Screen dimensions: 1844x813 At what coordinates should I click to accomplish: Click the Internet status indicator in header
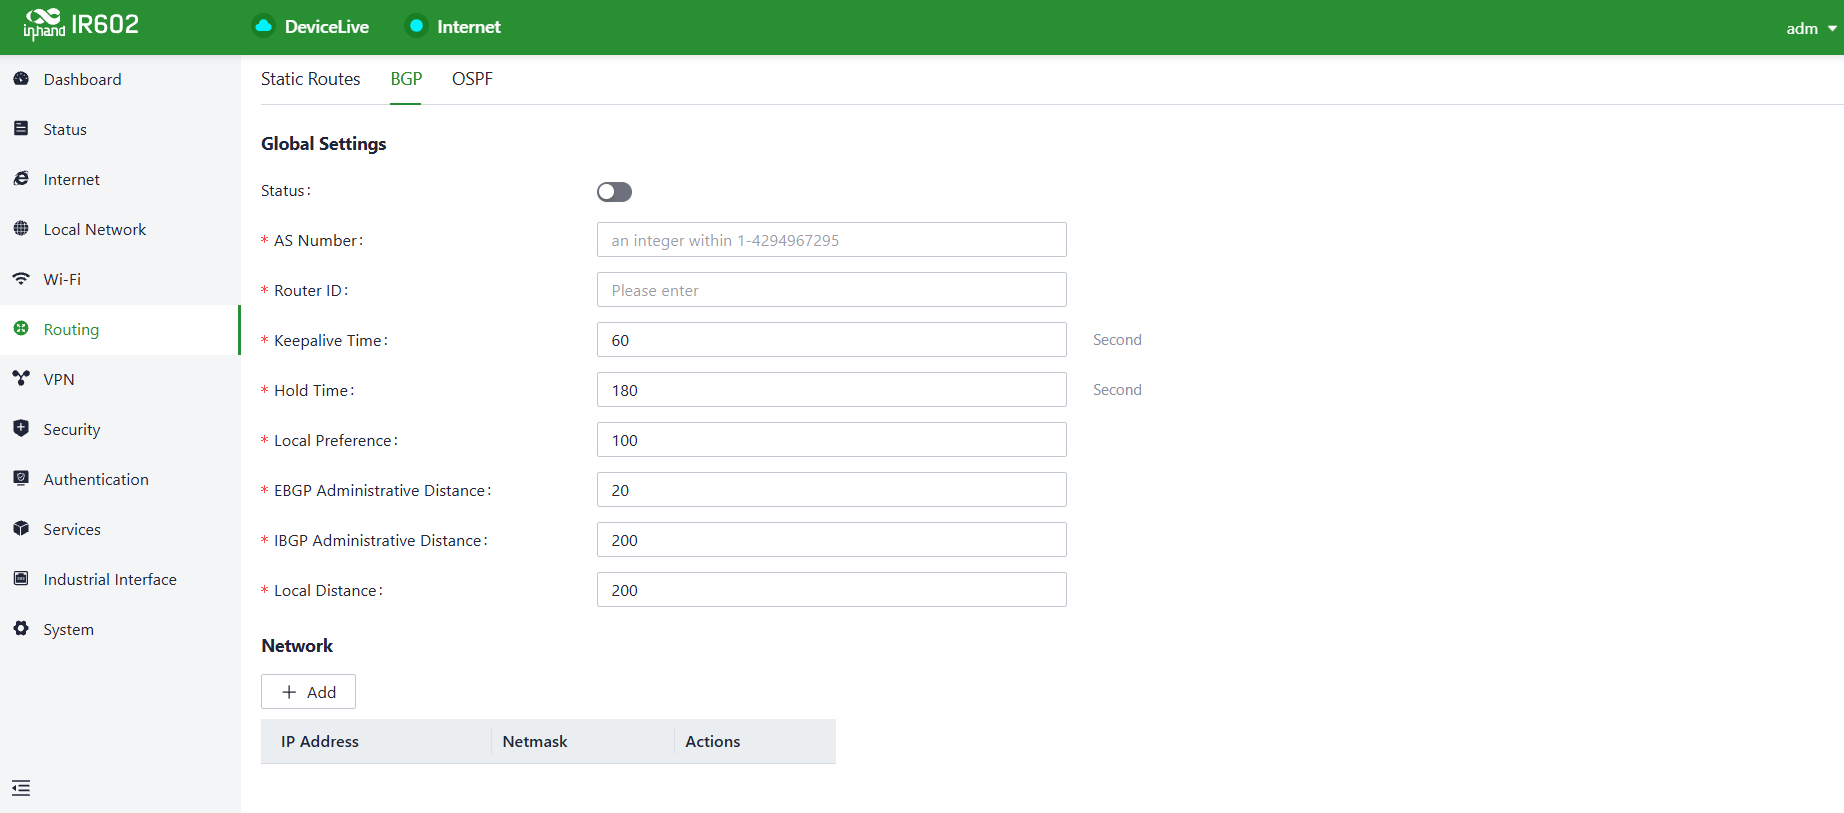pyautogui.click(x=416, y=26)
